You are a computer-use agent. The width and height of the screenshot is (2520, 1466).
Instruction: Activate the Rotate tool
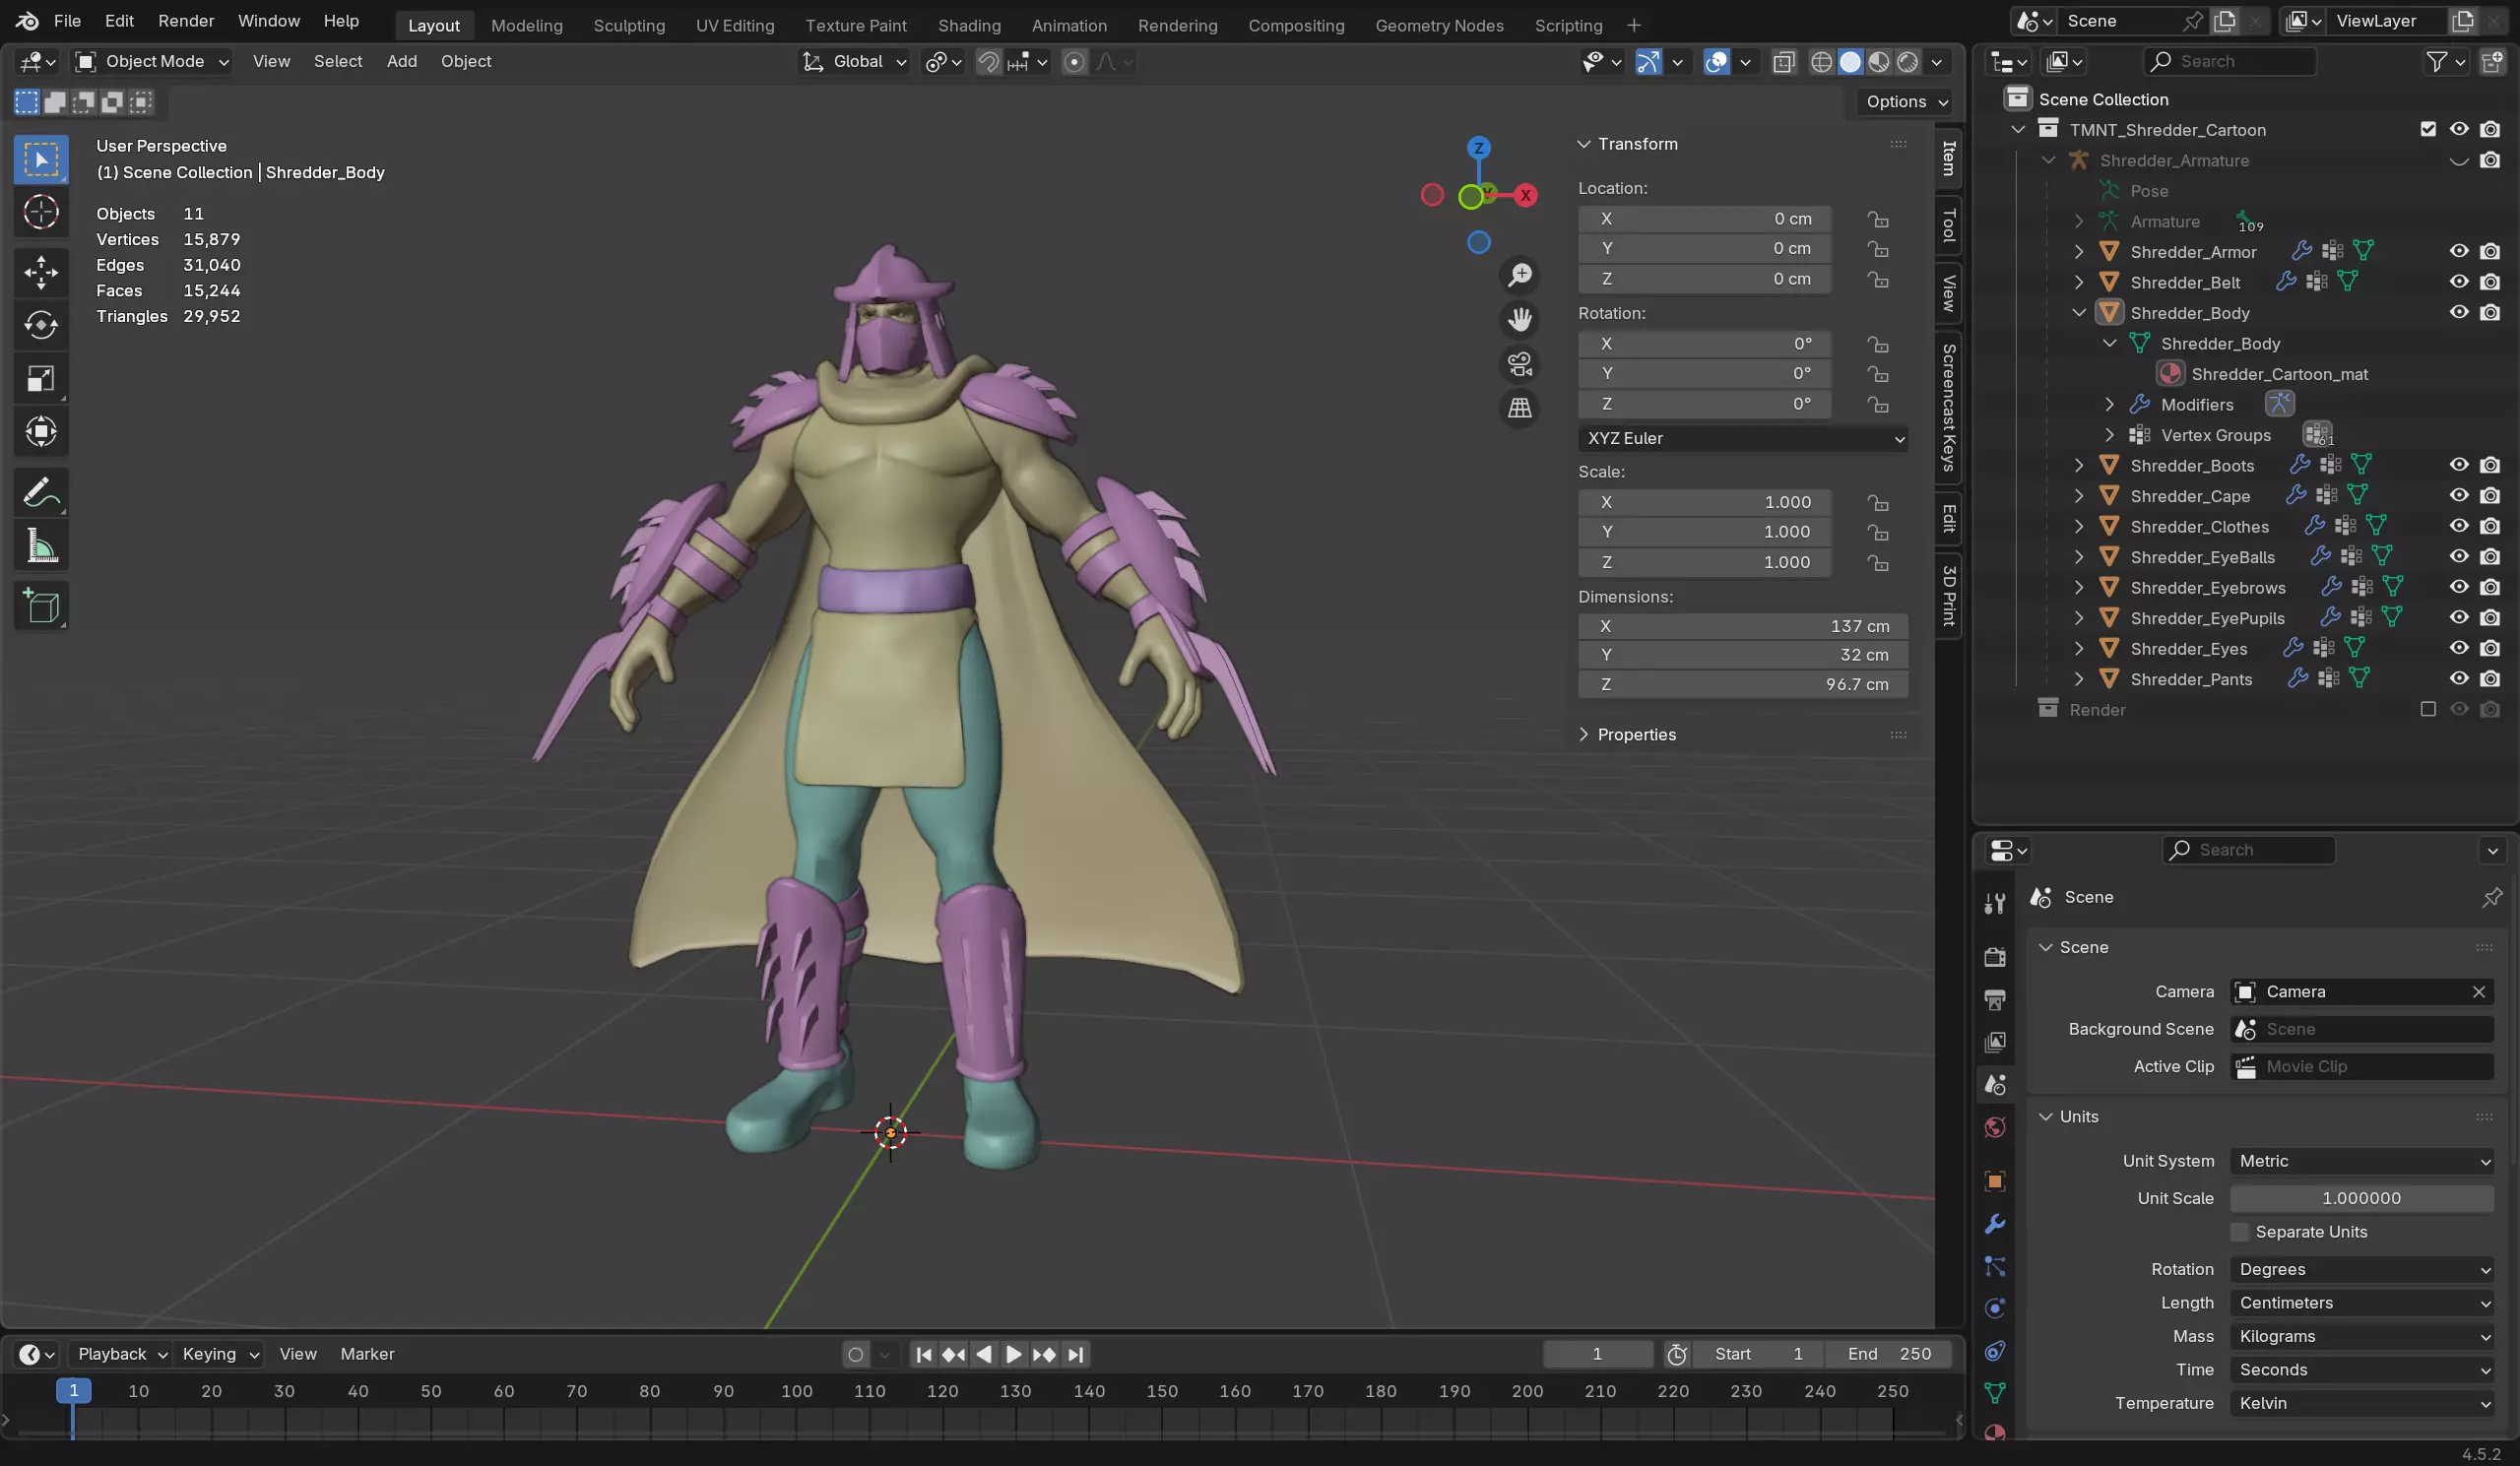[41, 325]
